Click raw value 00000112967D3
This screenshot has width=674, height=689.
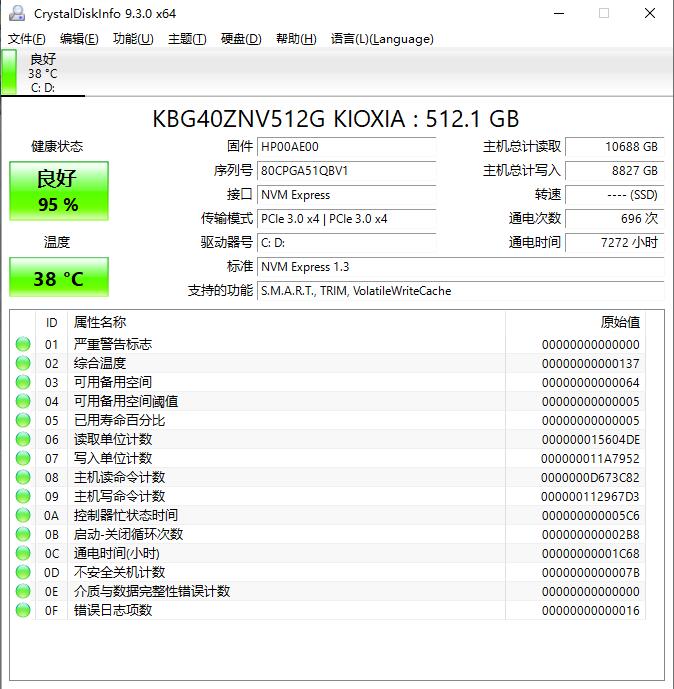coord(591,497)
